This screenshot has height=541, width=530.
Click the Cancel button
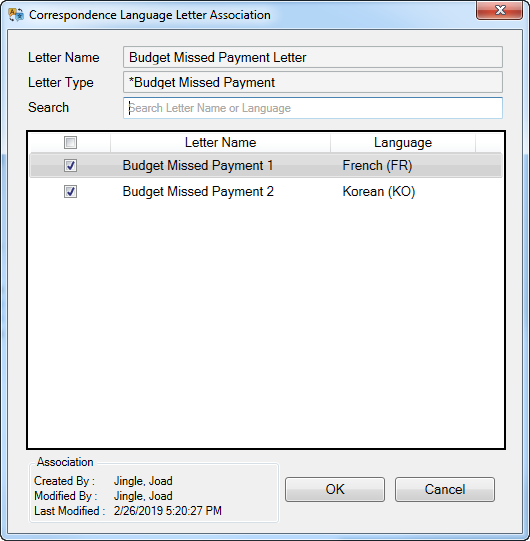tap(445, 489)
